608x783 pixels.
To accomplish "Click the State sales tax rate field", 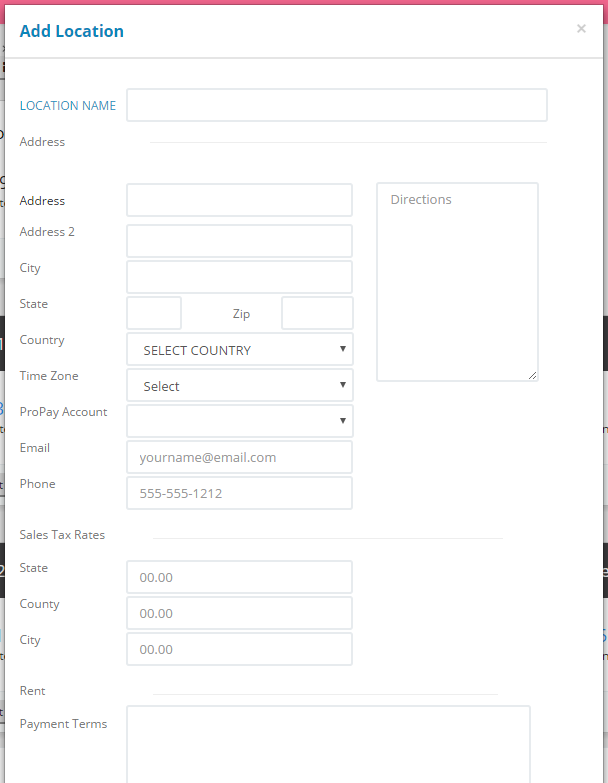I will [239, 577].
